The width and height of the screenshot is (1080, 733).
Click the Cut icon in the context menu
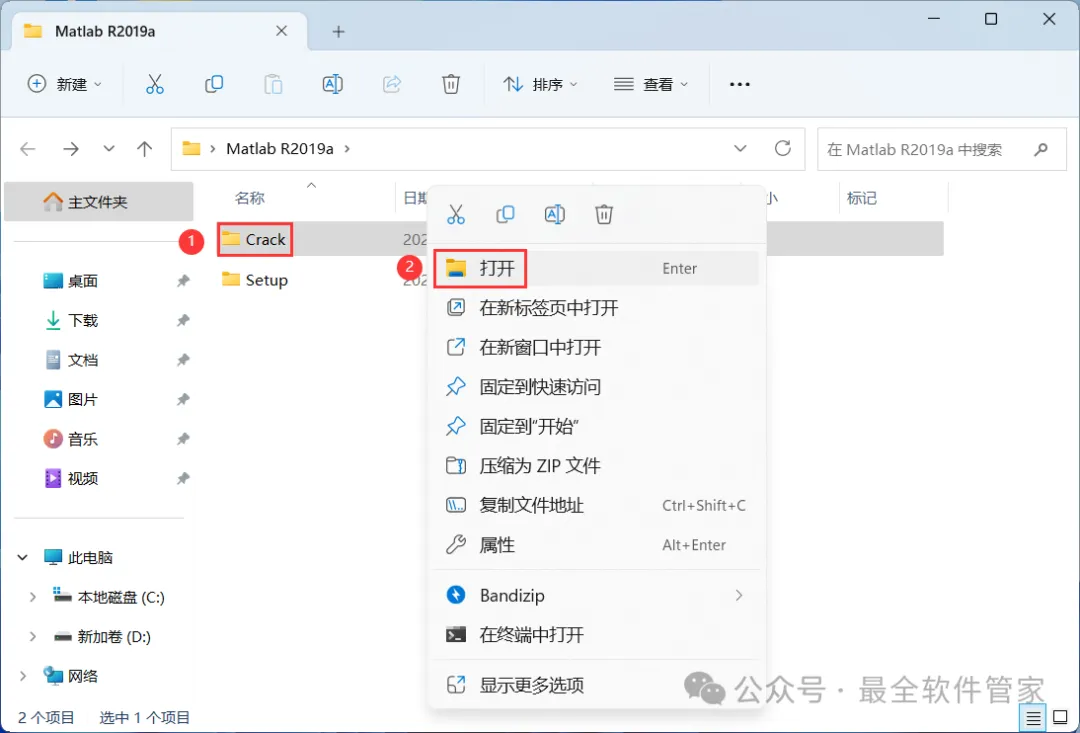456,214
